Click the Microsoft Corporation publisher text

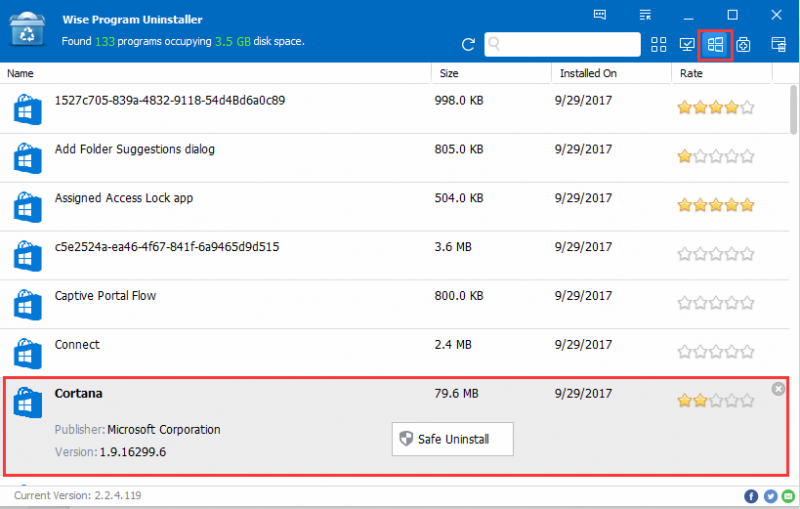164,430
